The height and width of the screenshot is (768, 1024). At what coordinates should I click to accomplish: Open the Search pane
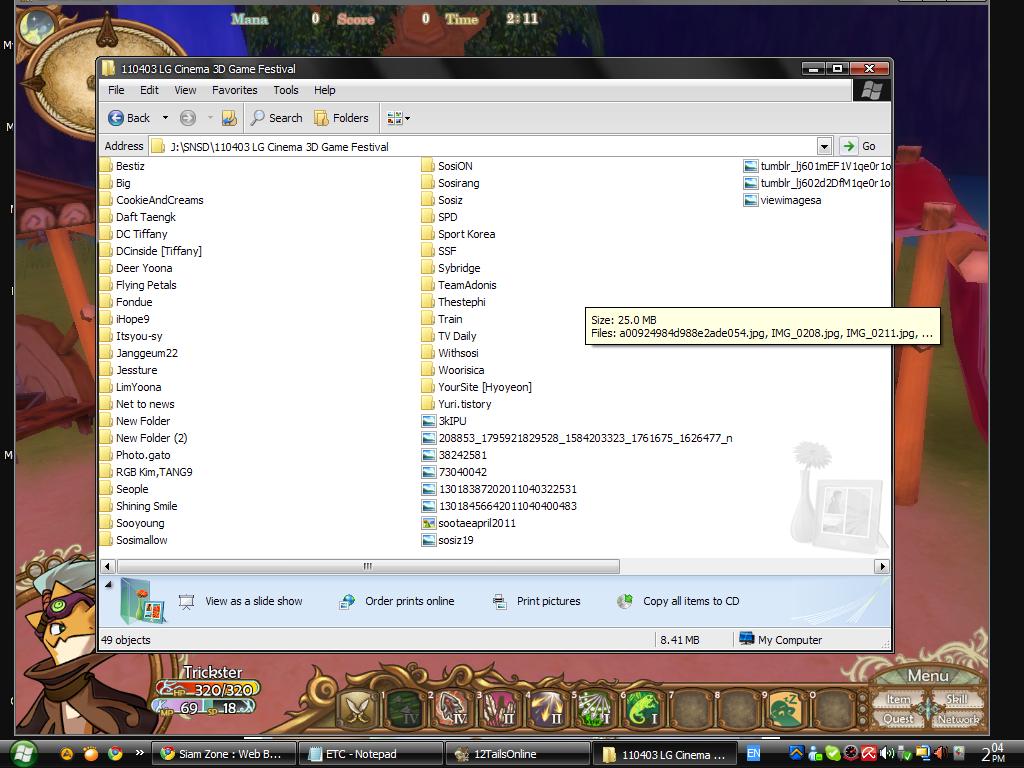point(276,118)
